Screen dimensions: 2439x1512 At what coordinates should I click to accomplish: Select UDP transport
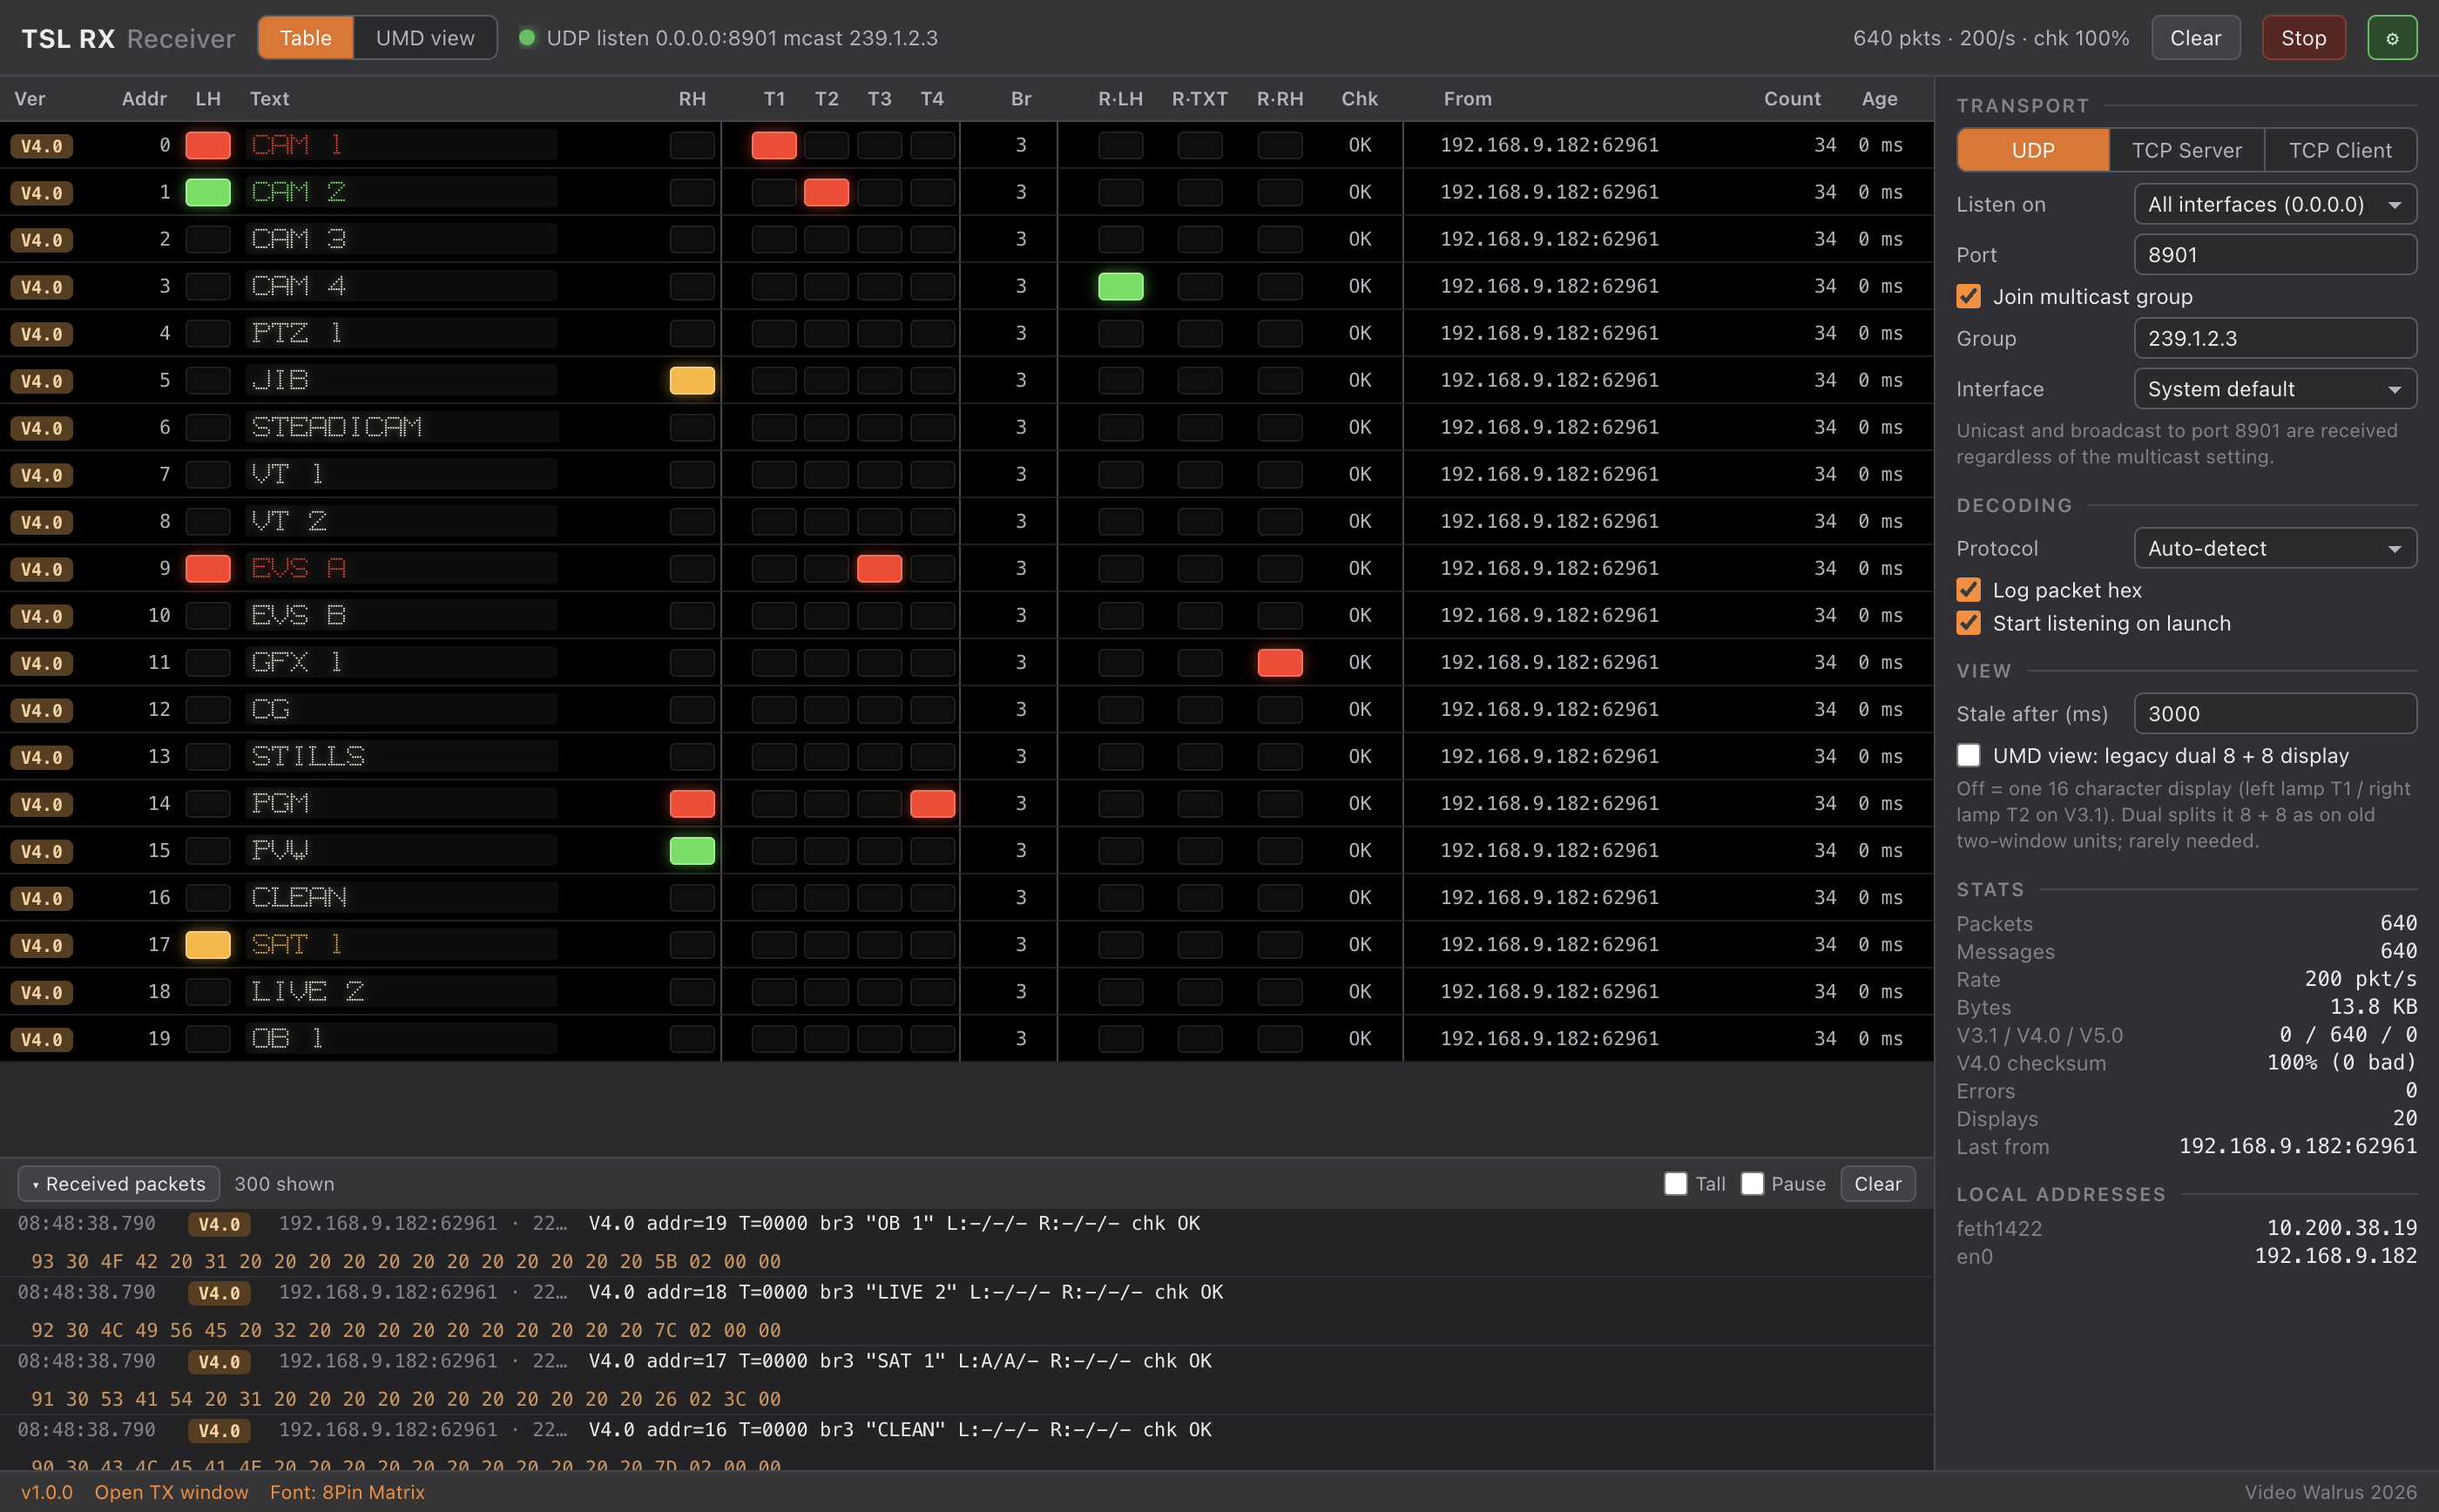click(x=2033, y=150)
